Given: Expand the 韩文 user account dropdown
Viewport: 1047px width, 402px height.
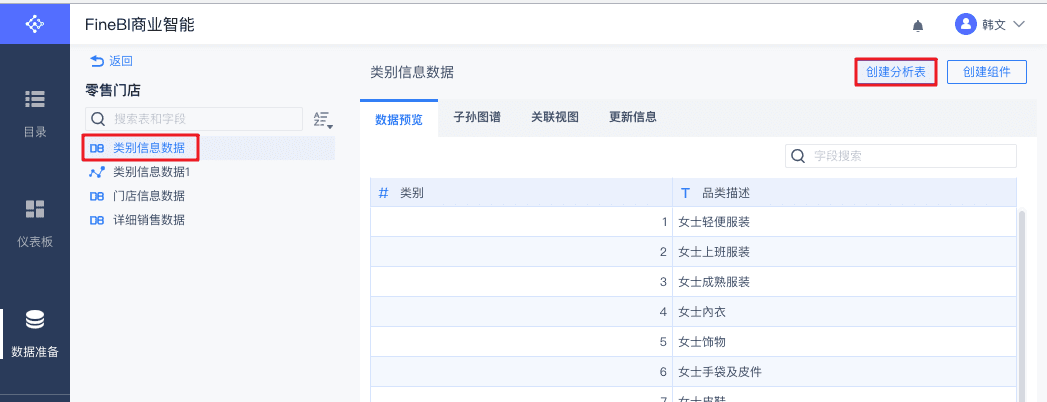Looking at the screenshot, I should click(x=1019, y=24).
